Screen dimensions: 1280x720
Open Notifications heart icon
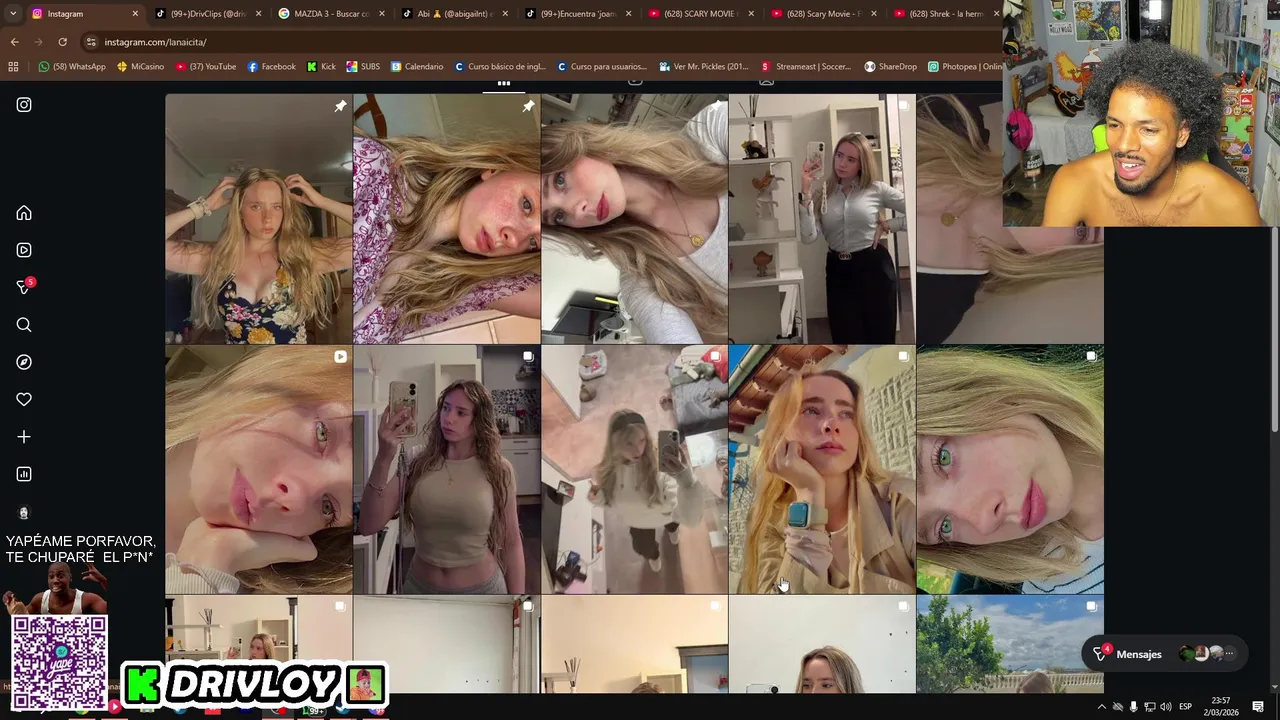click(x=24, y=399)
